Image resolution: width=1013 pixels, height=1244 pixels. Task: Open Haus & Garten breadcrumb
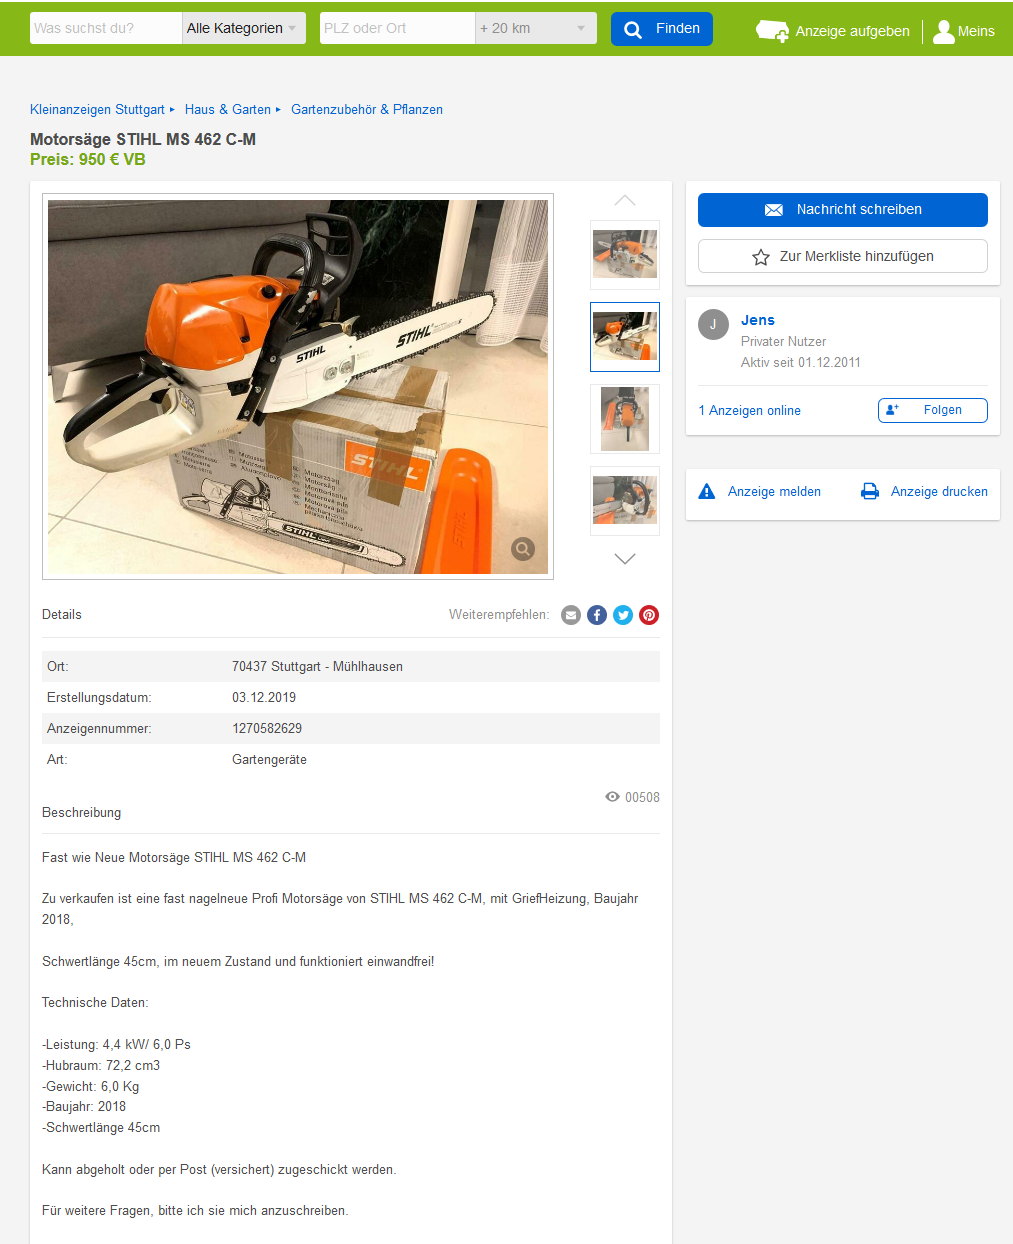pyautogui.click(x=228, y=110)
